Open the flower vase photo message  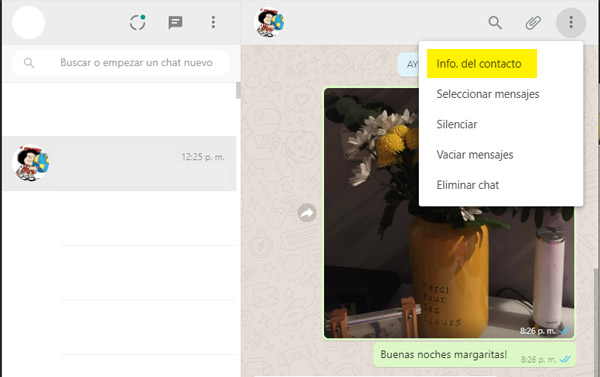point(449,213)
